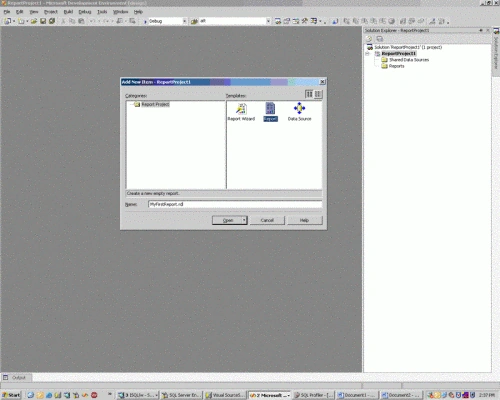Toggle the Solution Explorer auto-hide pin
500x400 pixels.
[481, 30]
